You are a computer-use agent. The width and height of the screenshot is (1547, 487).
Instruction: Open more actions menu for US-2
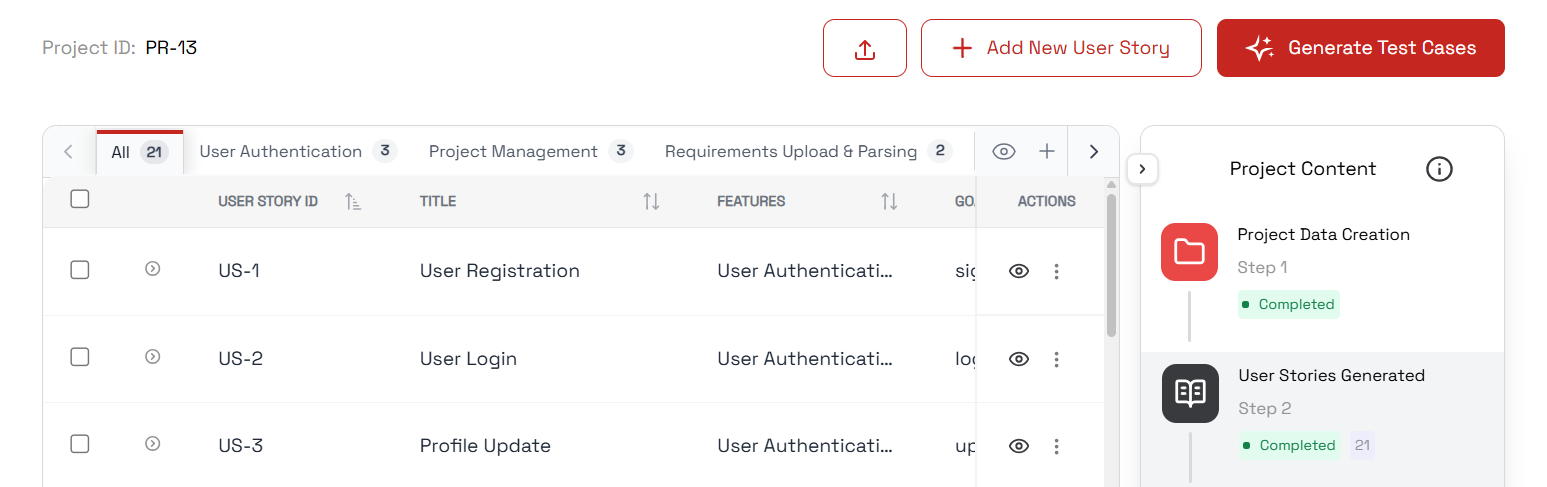(1057, 359)
